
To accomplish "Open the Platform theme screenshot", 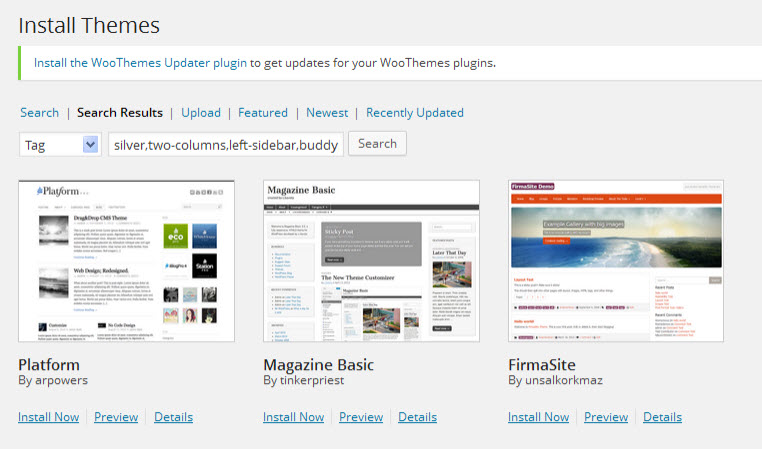I will [126, 261].
